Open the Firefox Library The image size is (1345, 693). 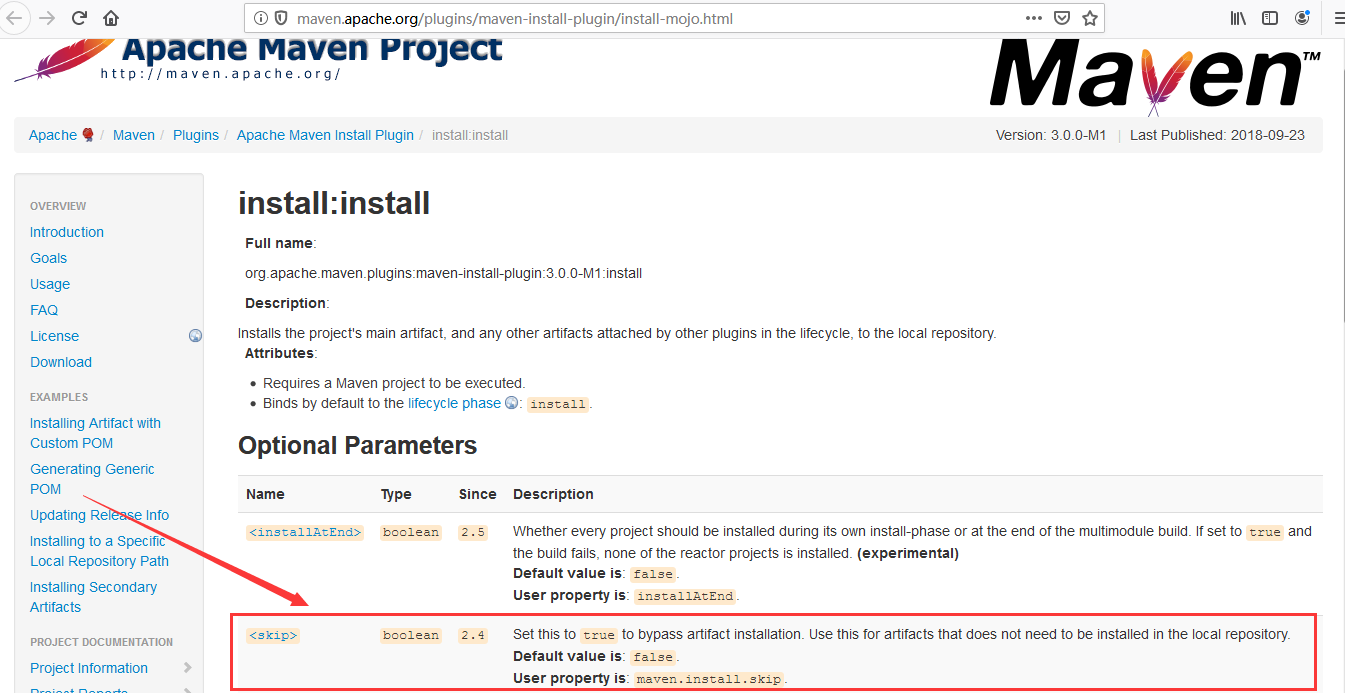1238,18
